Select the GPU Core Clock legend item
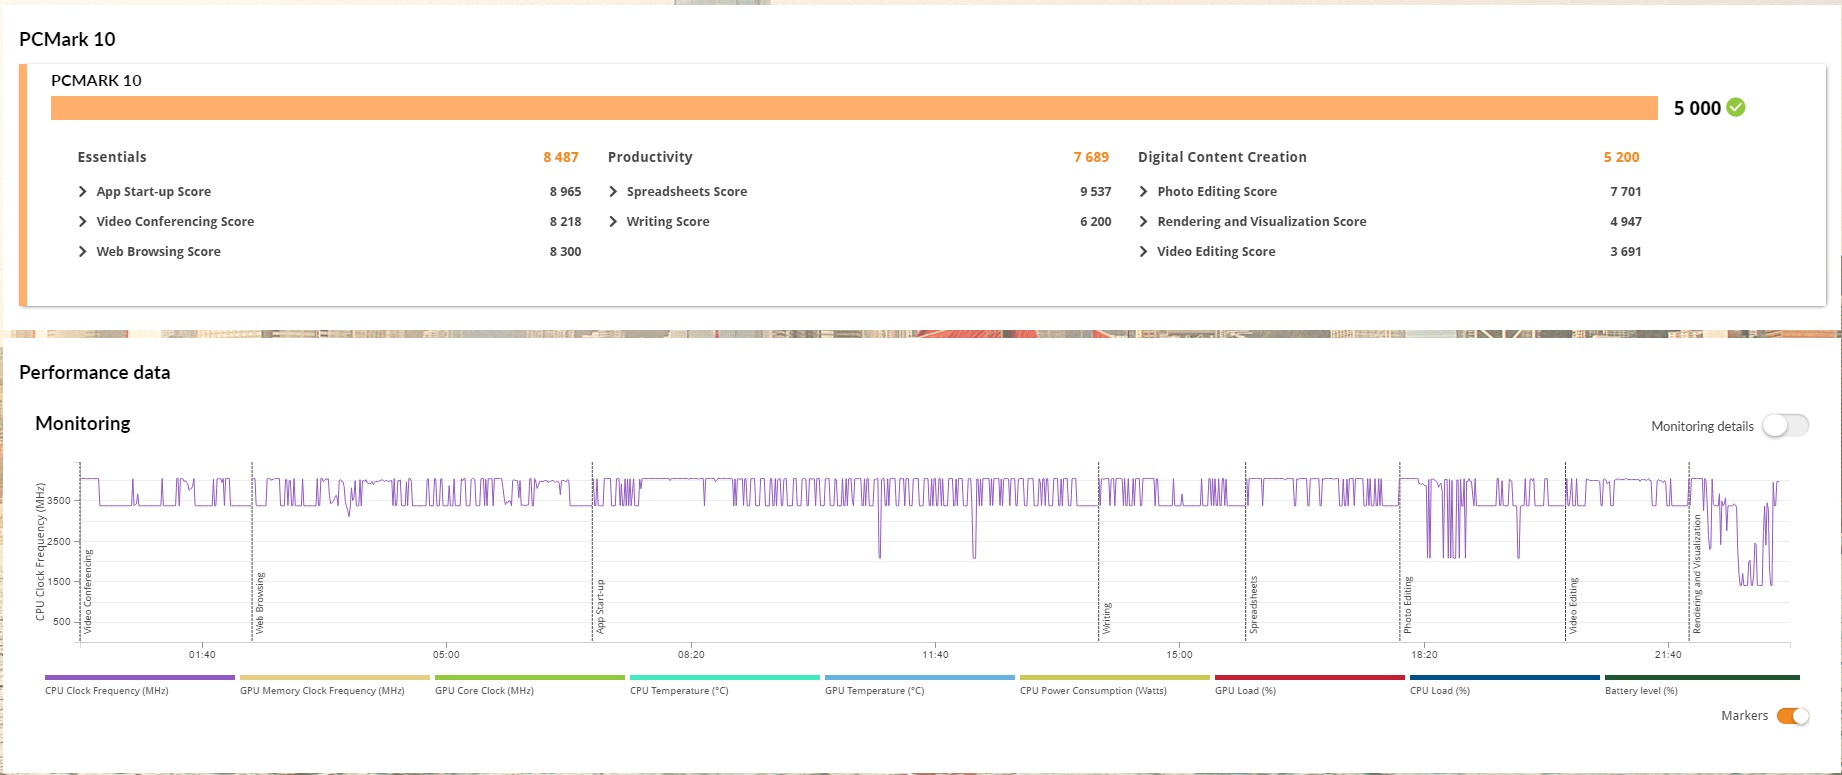The height and width of the screenshot is (775, 1842). (530, 685)
